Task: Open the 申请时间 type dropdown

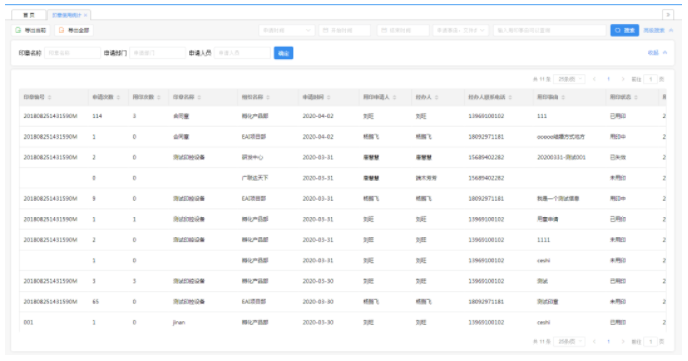Action: coord(287,30)
